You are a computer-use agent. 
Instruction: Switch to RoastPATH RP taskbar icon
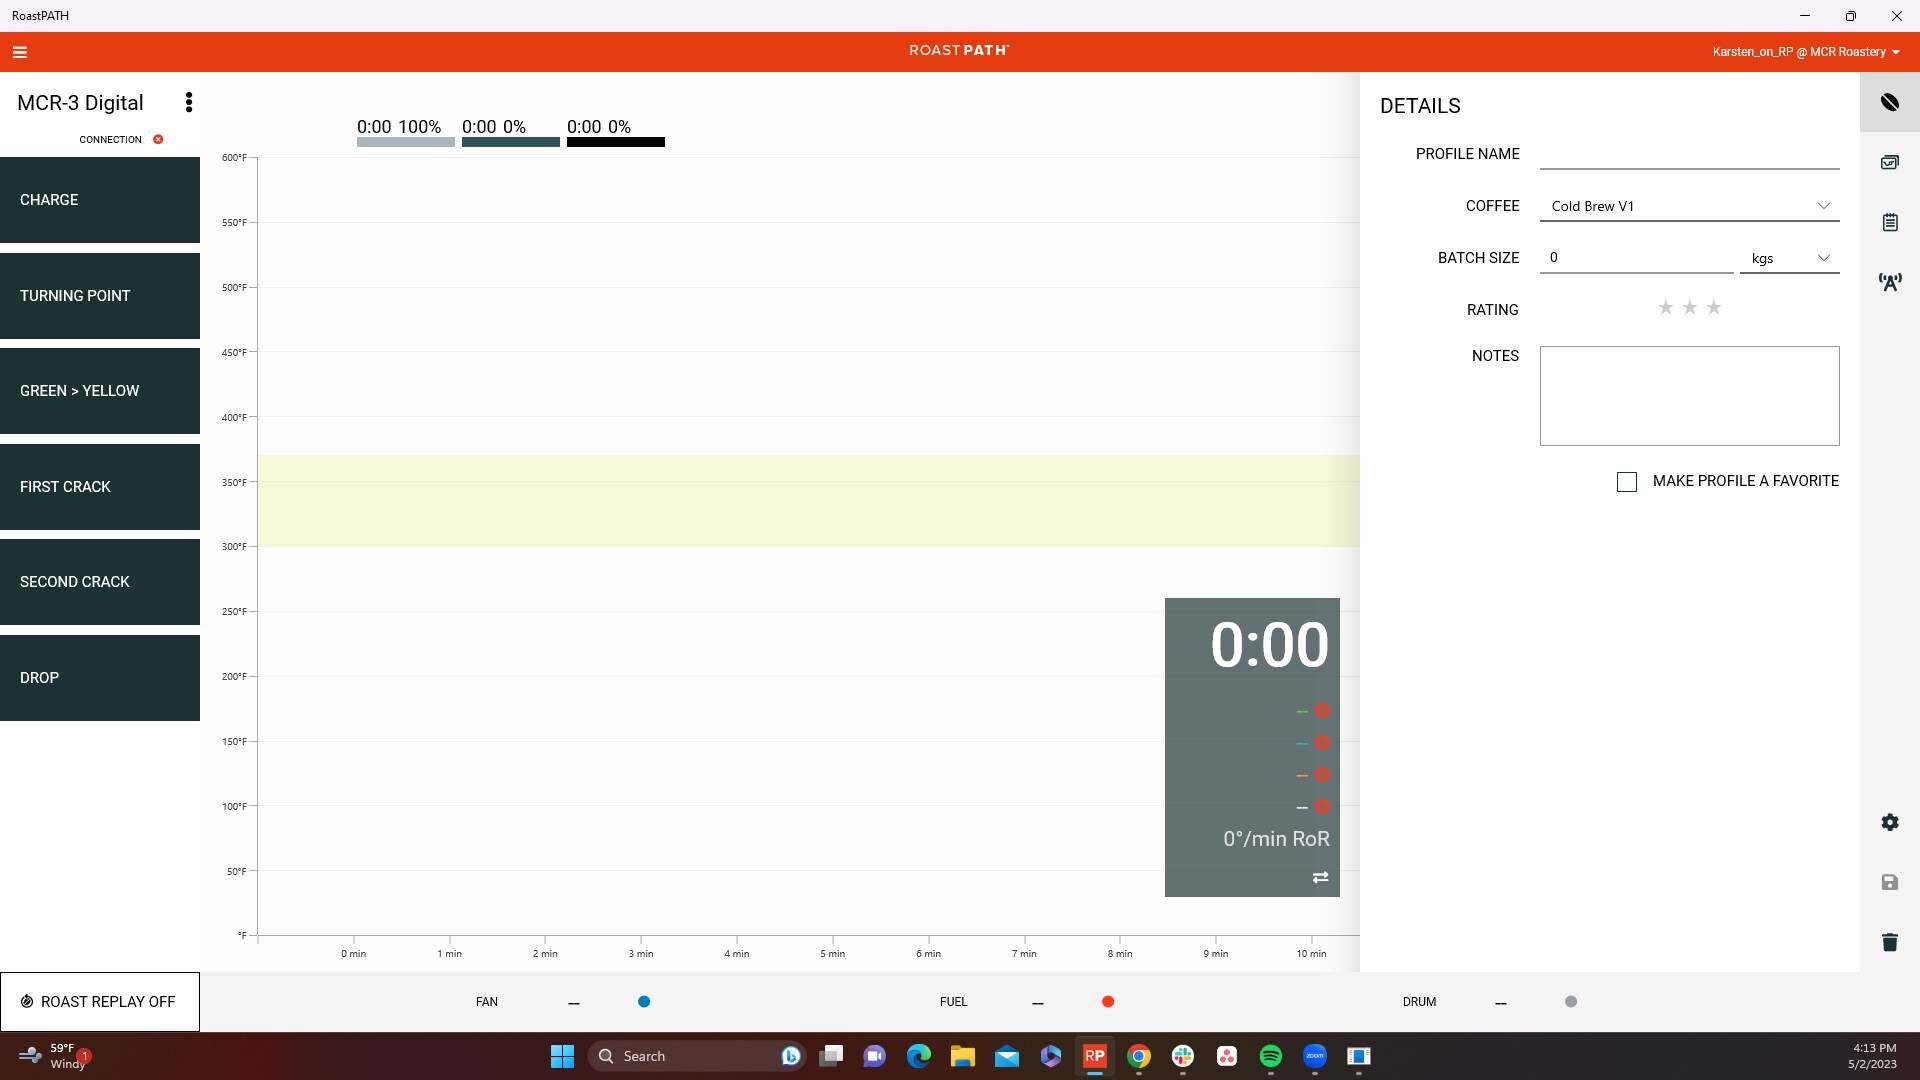[x=1095, y=1056]
